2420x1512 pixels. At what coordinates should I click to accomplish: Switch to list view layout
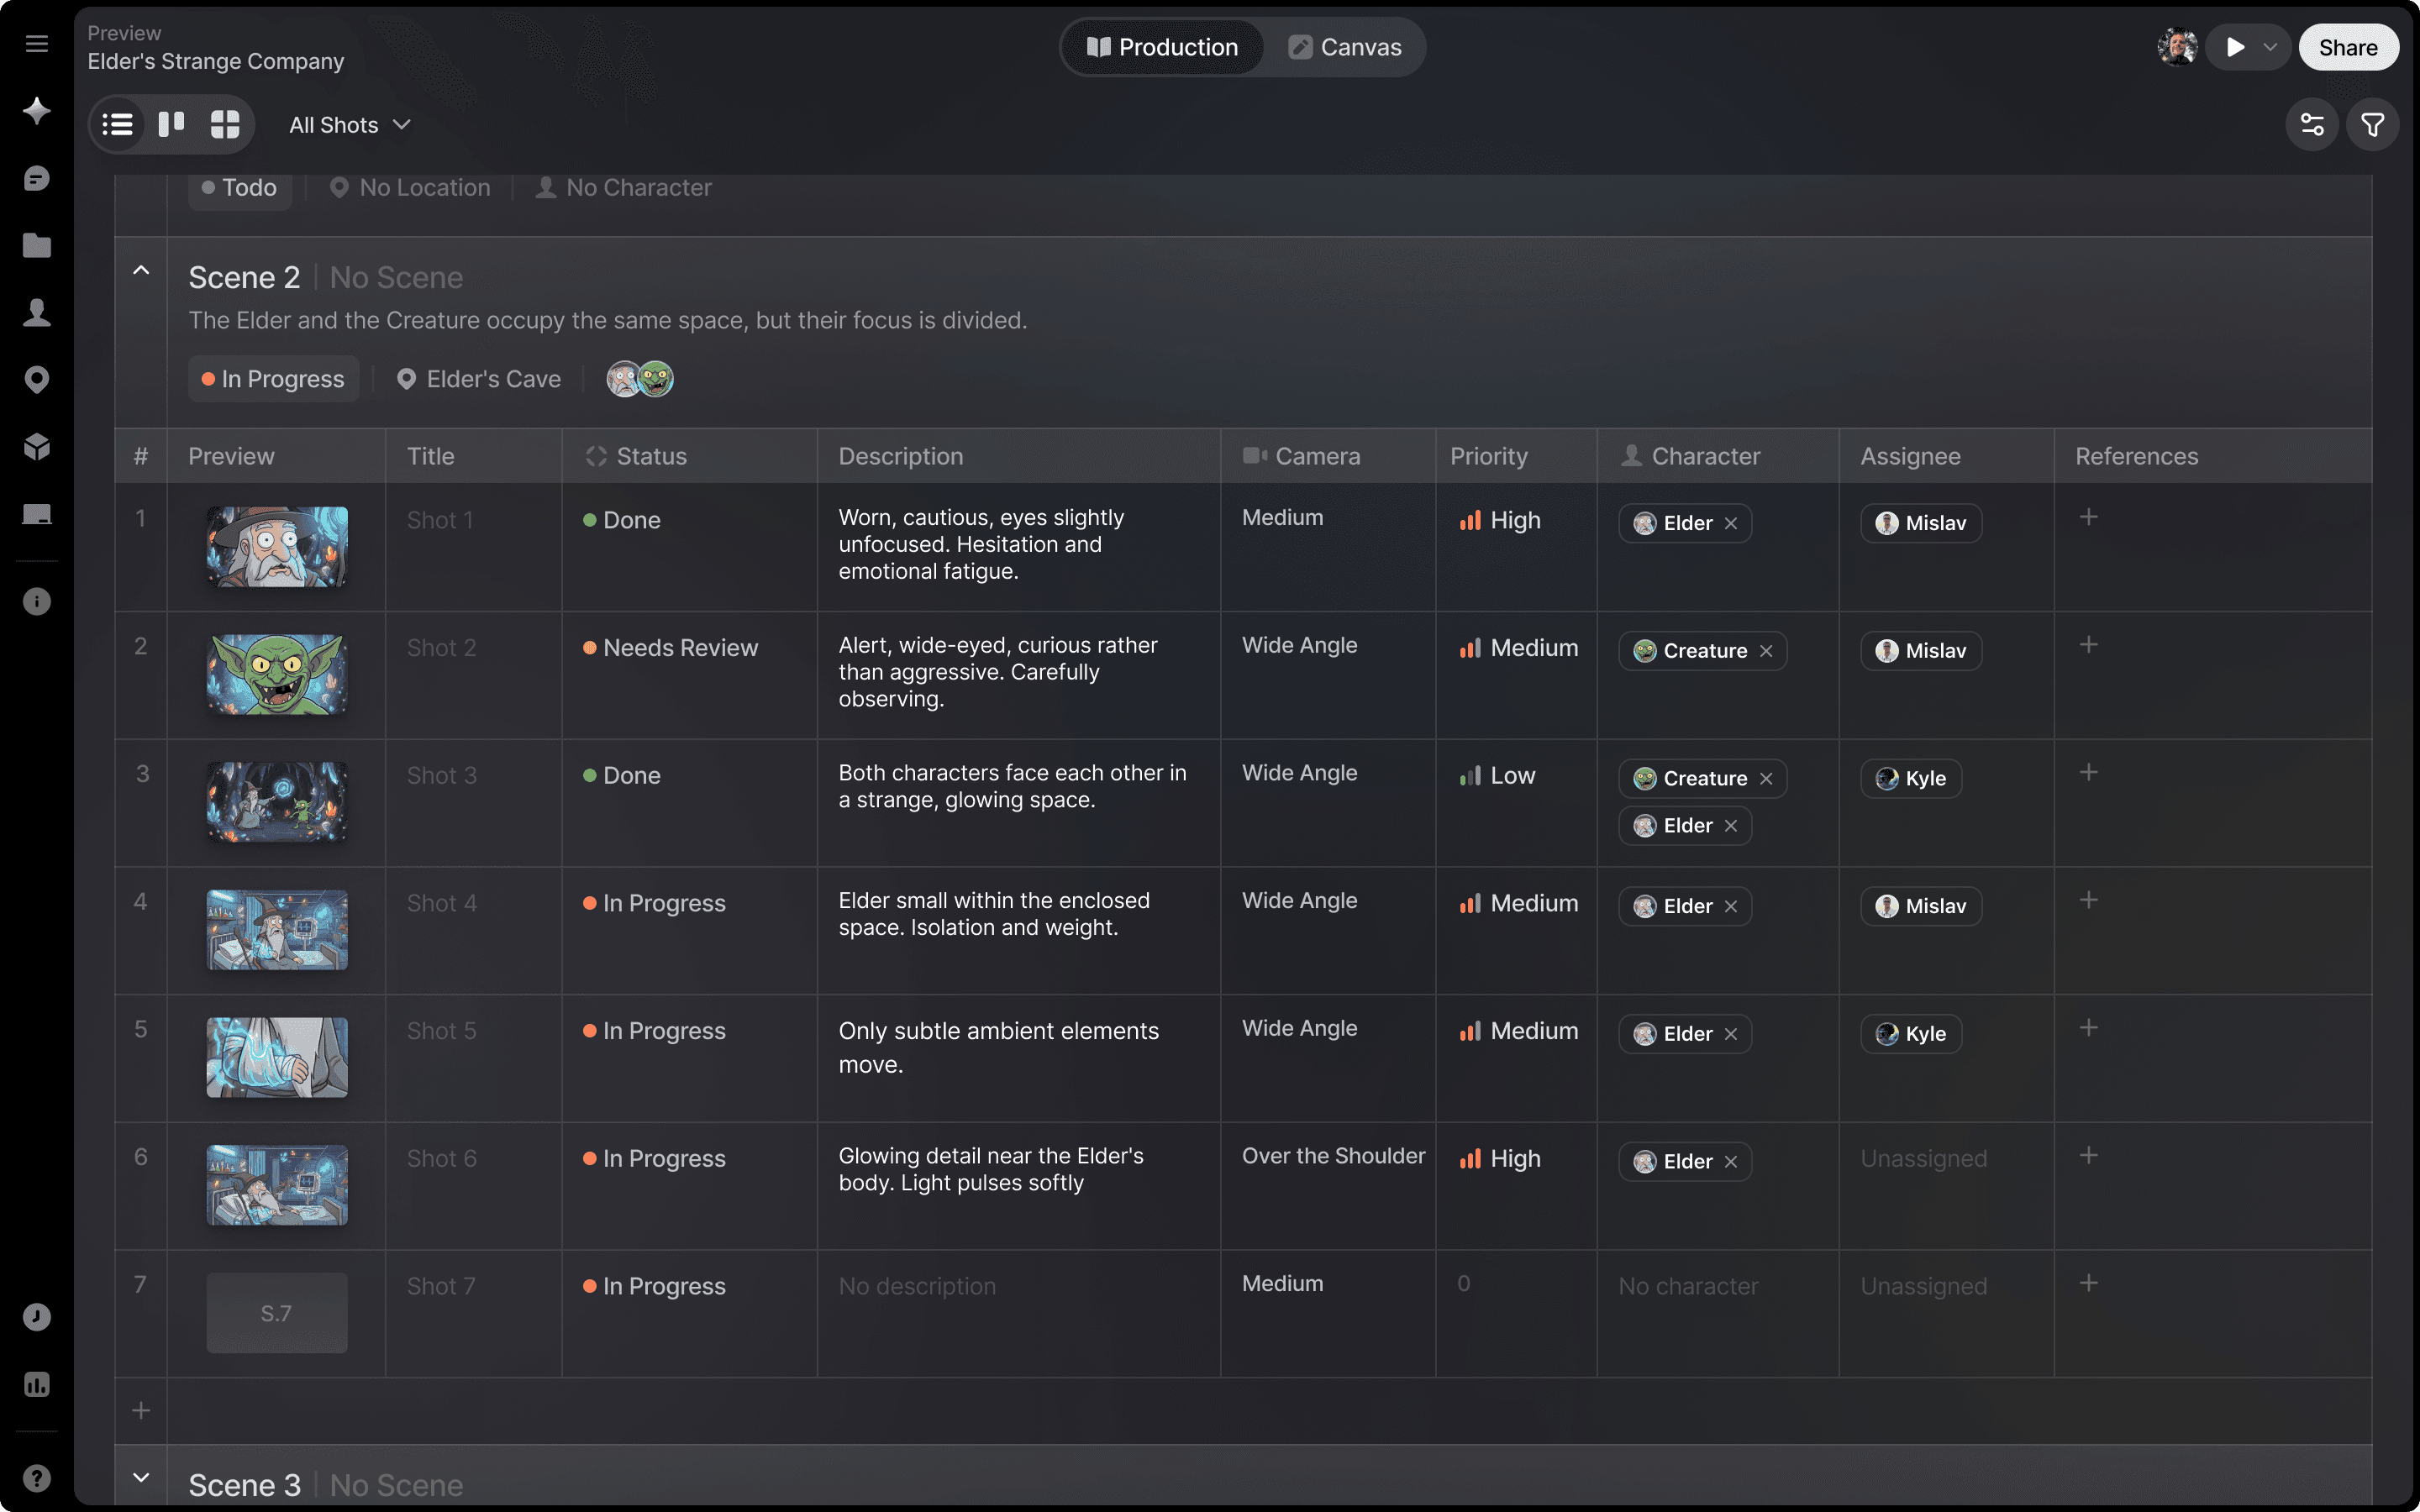coord(117,125)
